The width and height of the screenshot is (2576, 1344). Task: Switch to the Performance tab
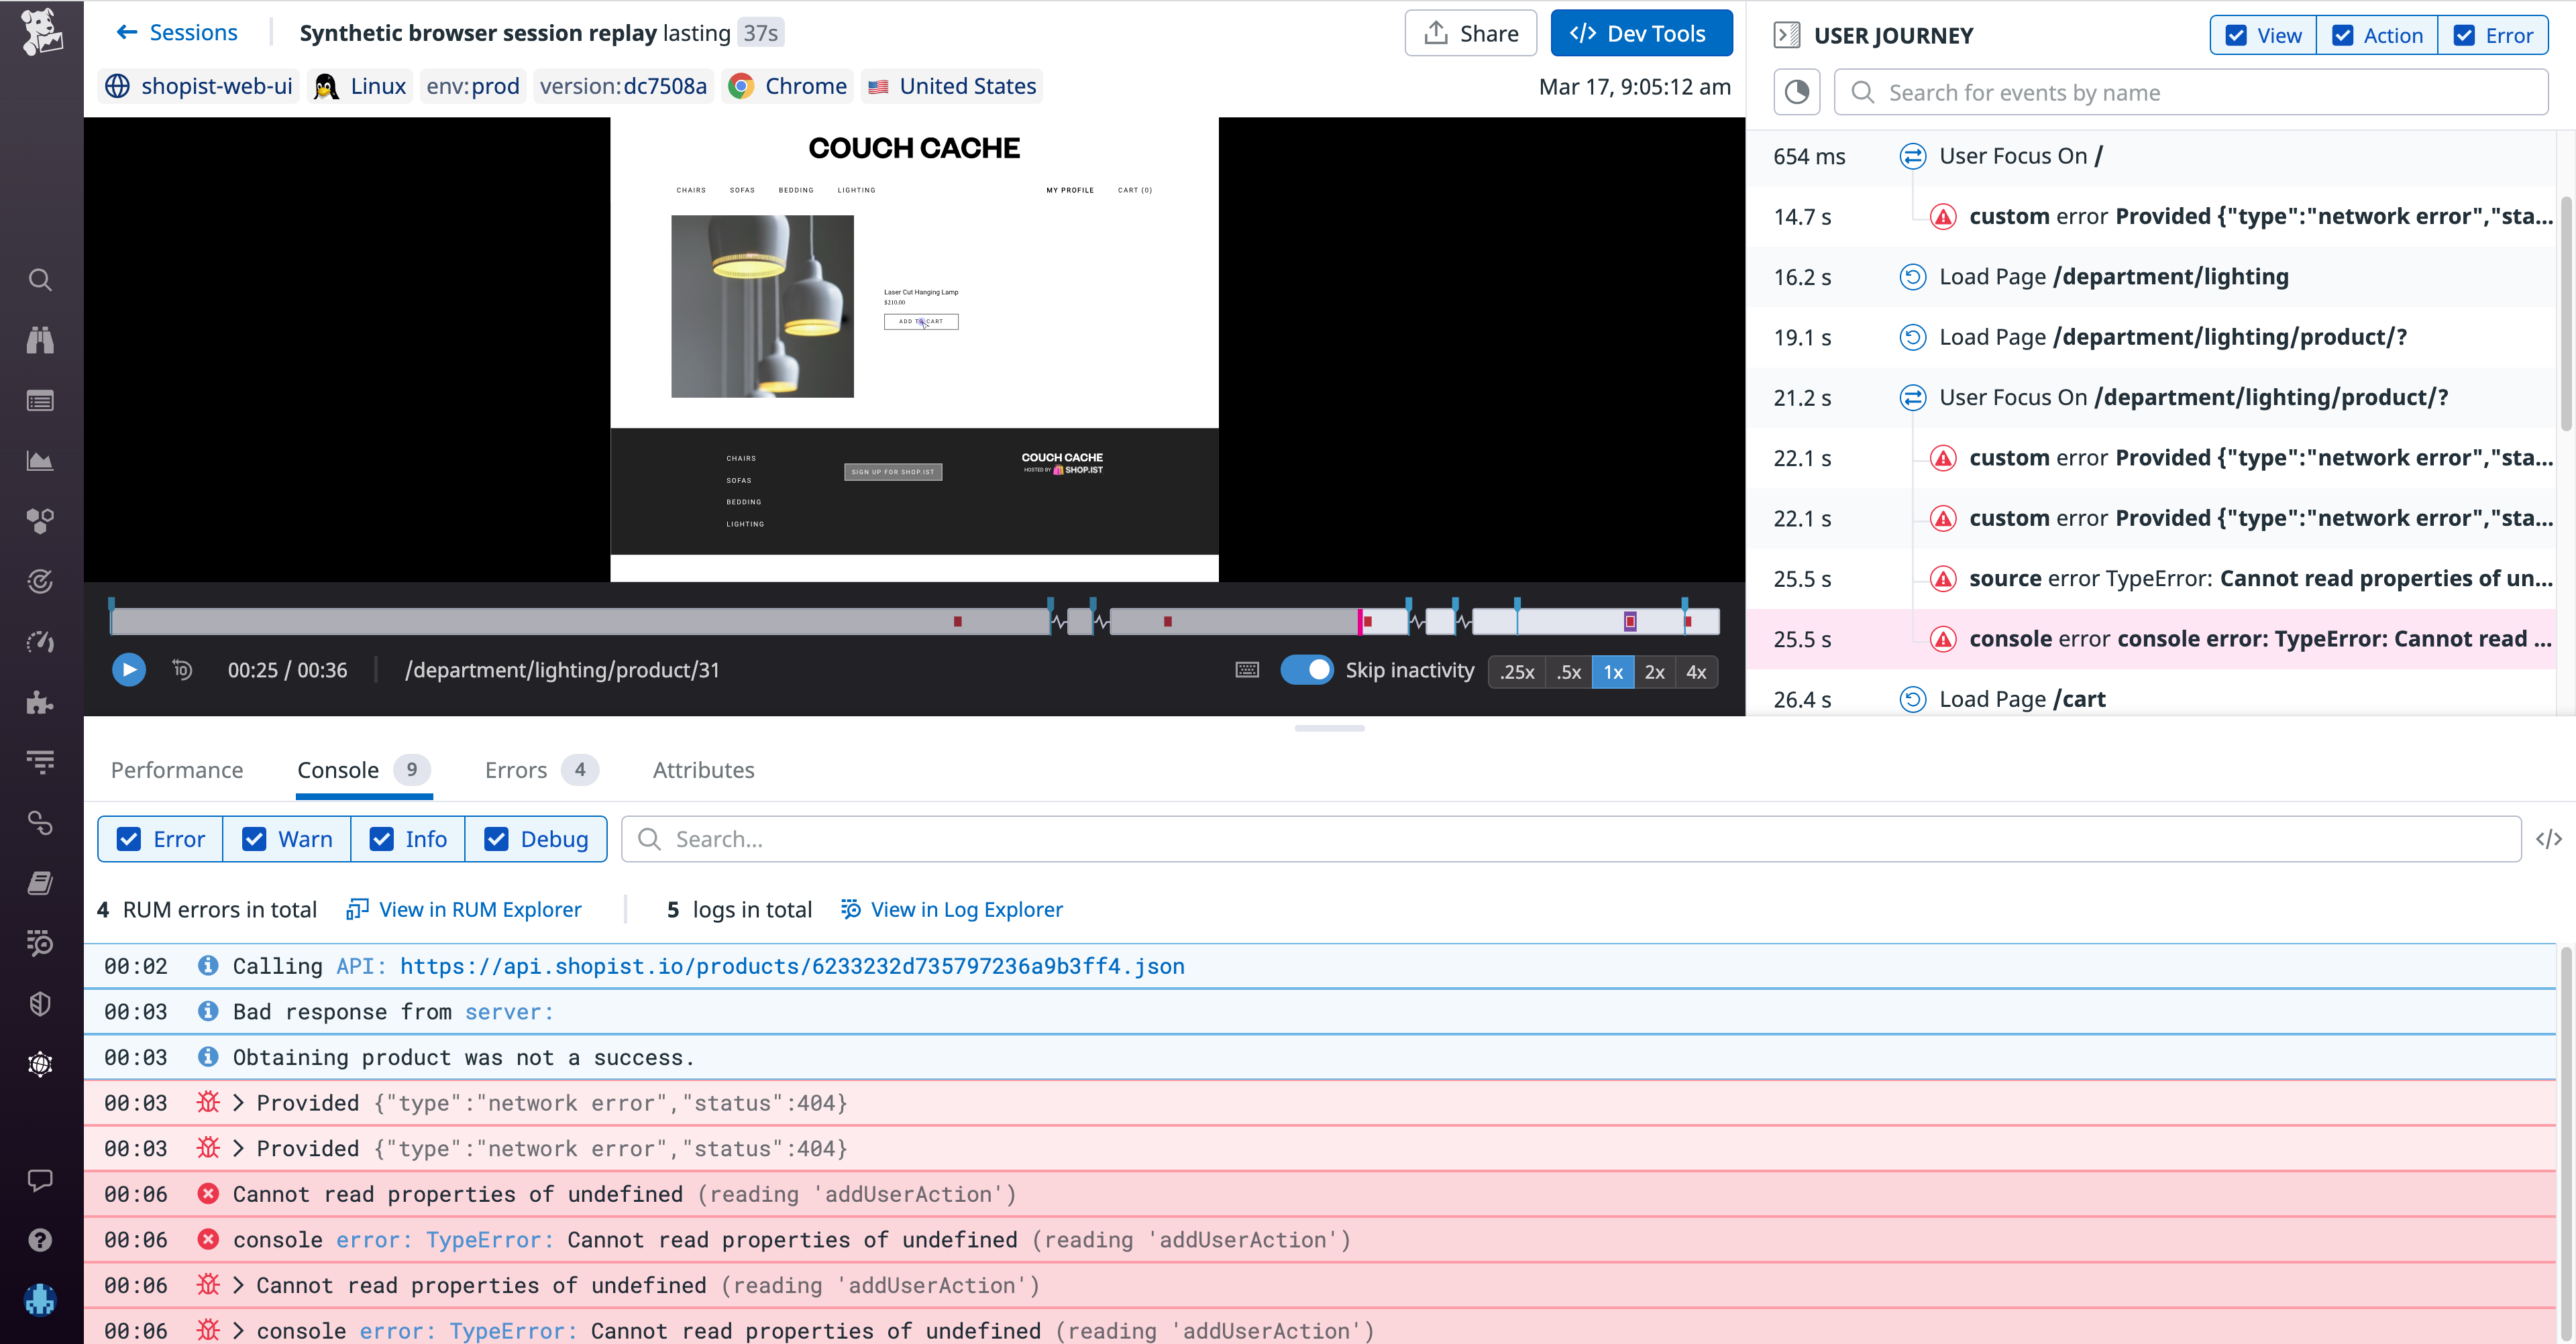pos(177,770)
